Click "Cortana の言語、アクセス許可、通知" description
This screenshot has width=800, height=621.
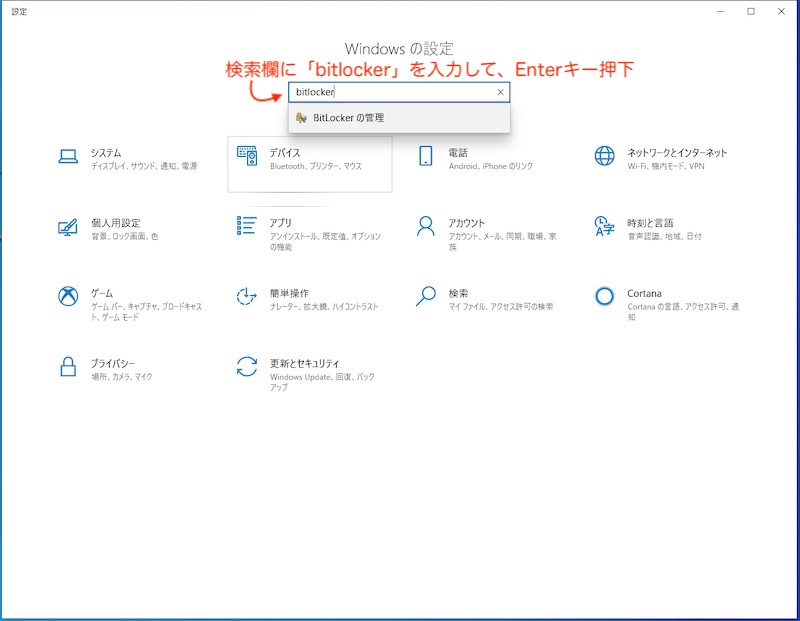click(x=683, y=312)
